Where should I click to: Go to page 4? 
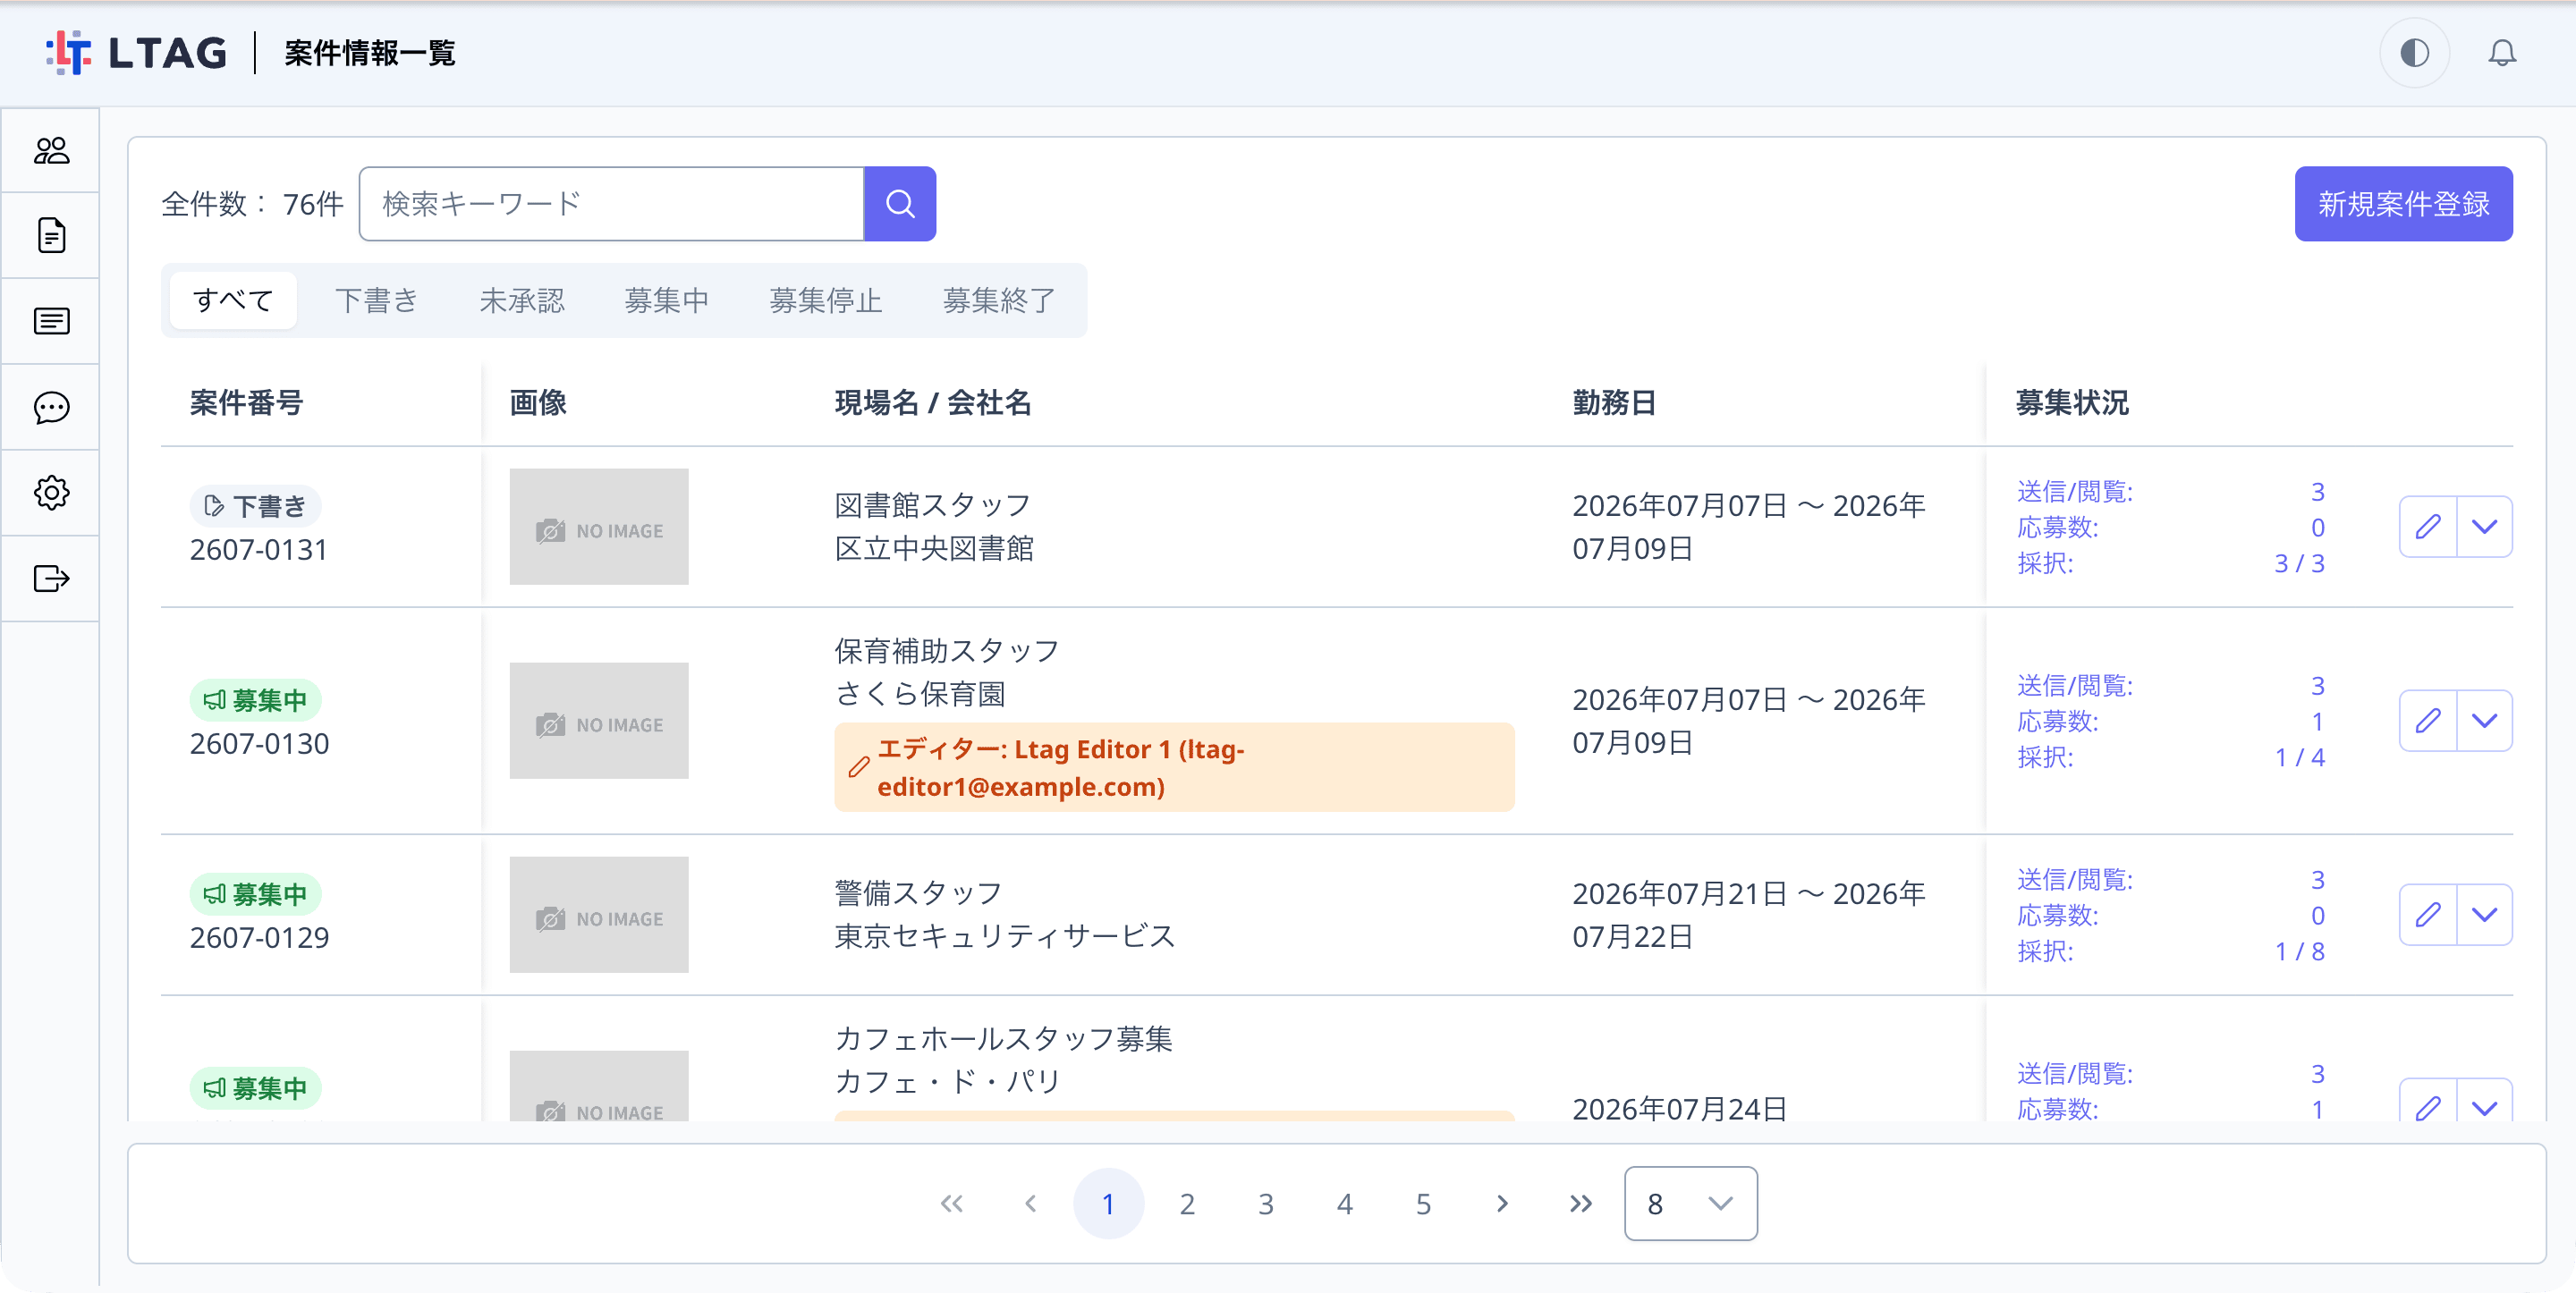click(x=1344, y=1203)
